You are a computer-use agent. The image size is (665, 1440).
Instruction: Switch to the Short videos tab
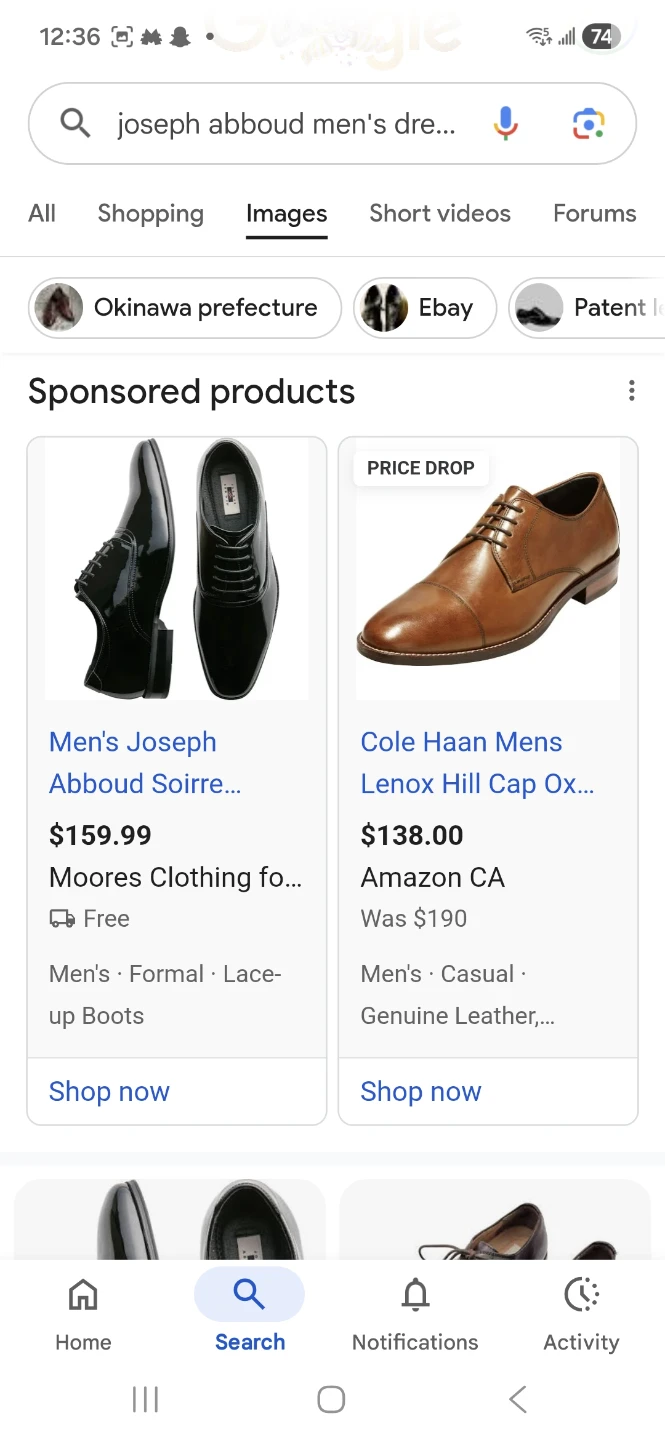(x=439, y=213)
